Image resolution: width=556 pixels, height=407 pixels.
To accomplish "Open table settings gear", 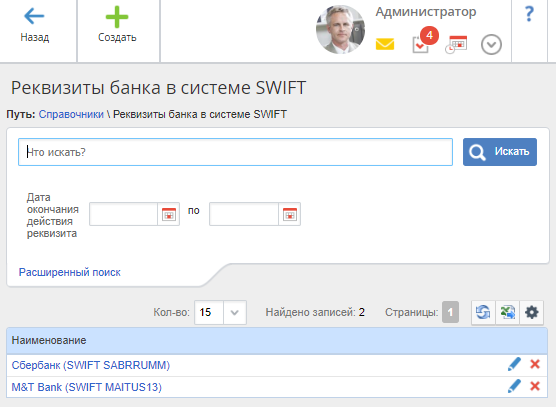I will 532,312.
